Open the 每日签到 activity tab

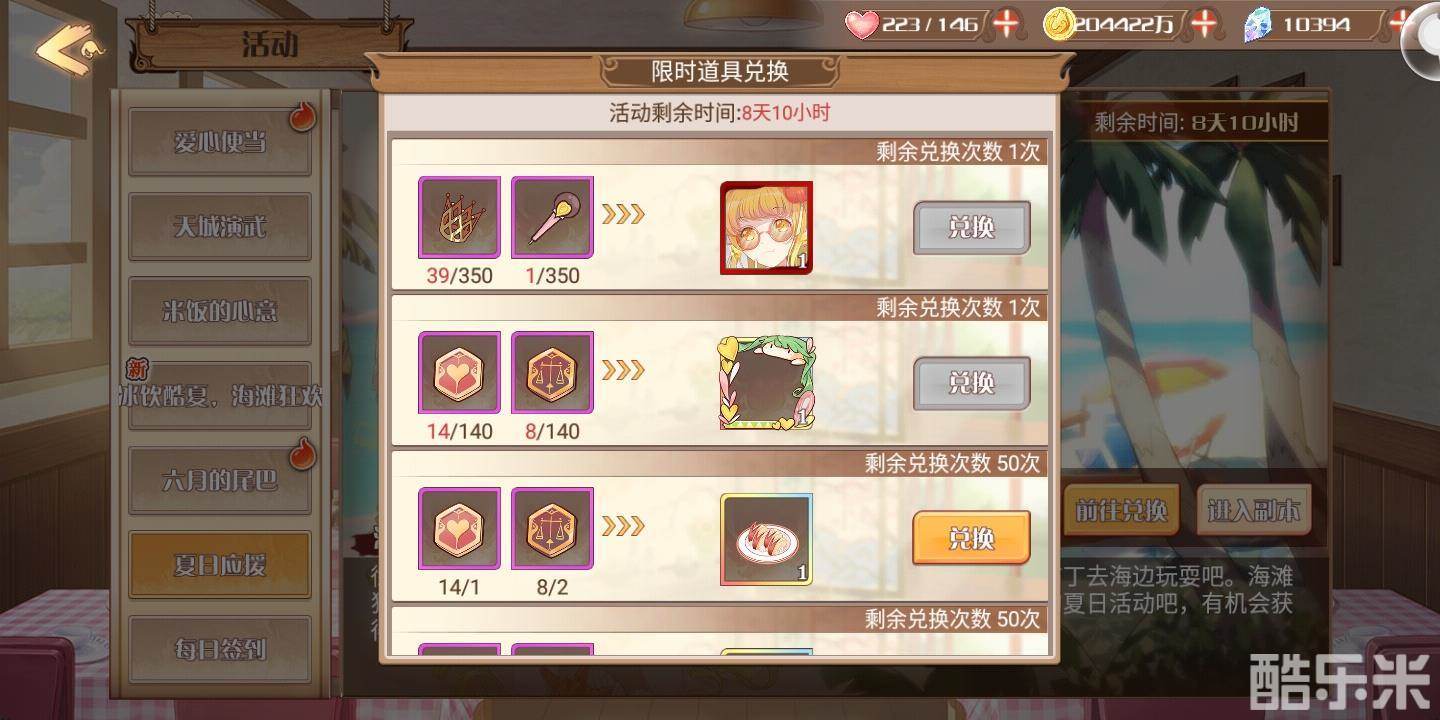click(x=220, y=649)
